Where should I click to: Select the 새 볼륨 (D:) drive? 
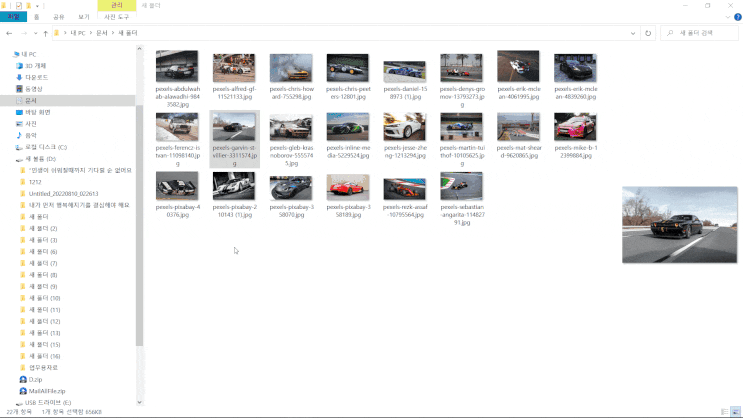click(x=40, y=159)
